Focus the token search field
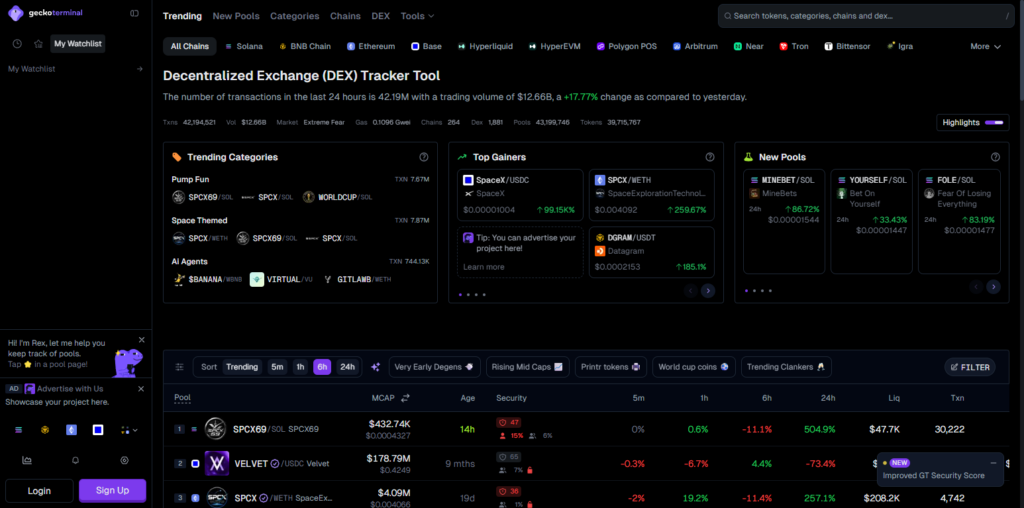The image size is (1024, 508). click(868, 16)
